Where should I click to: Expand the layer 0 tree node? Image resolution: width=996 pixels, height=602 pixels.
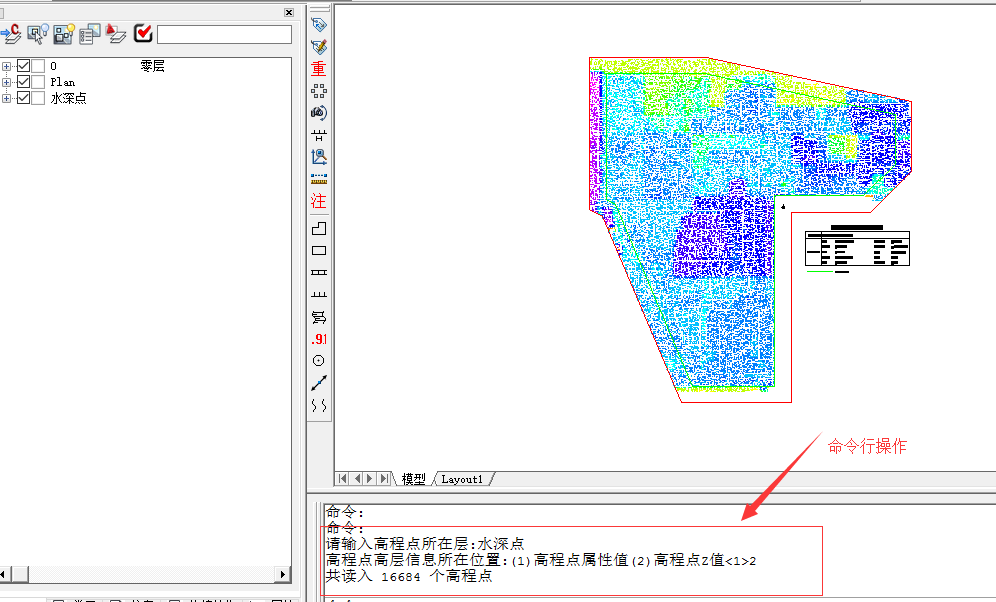pyautogui.click(x=7, y=67)
